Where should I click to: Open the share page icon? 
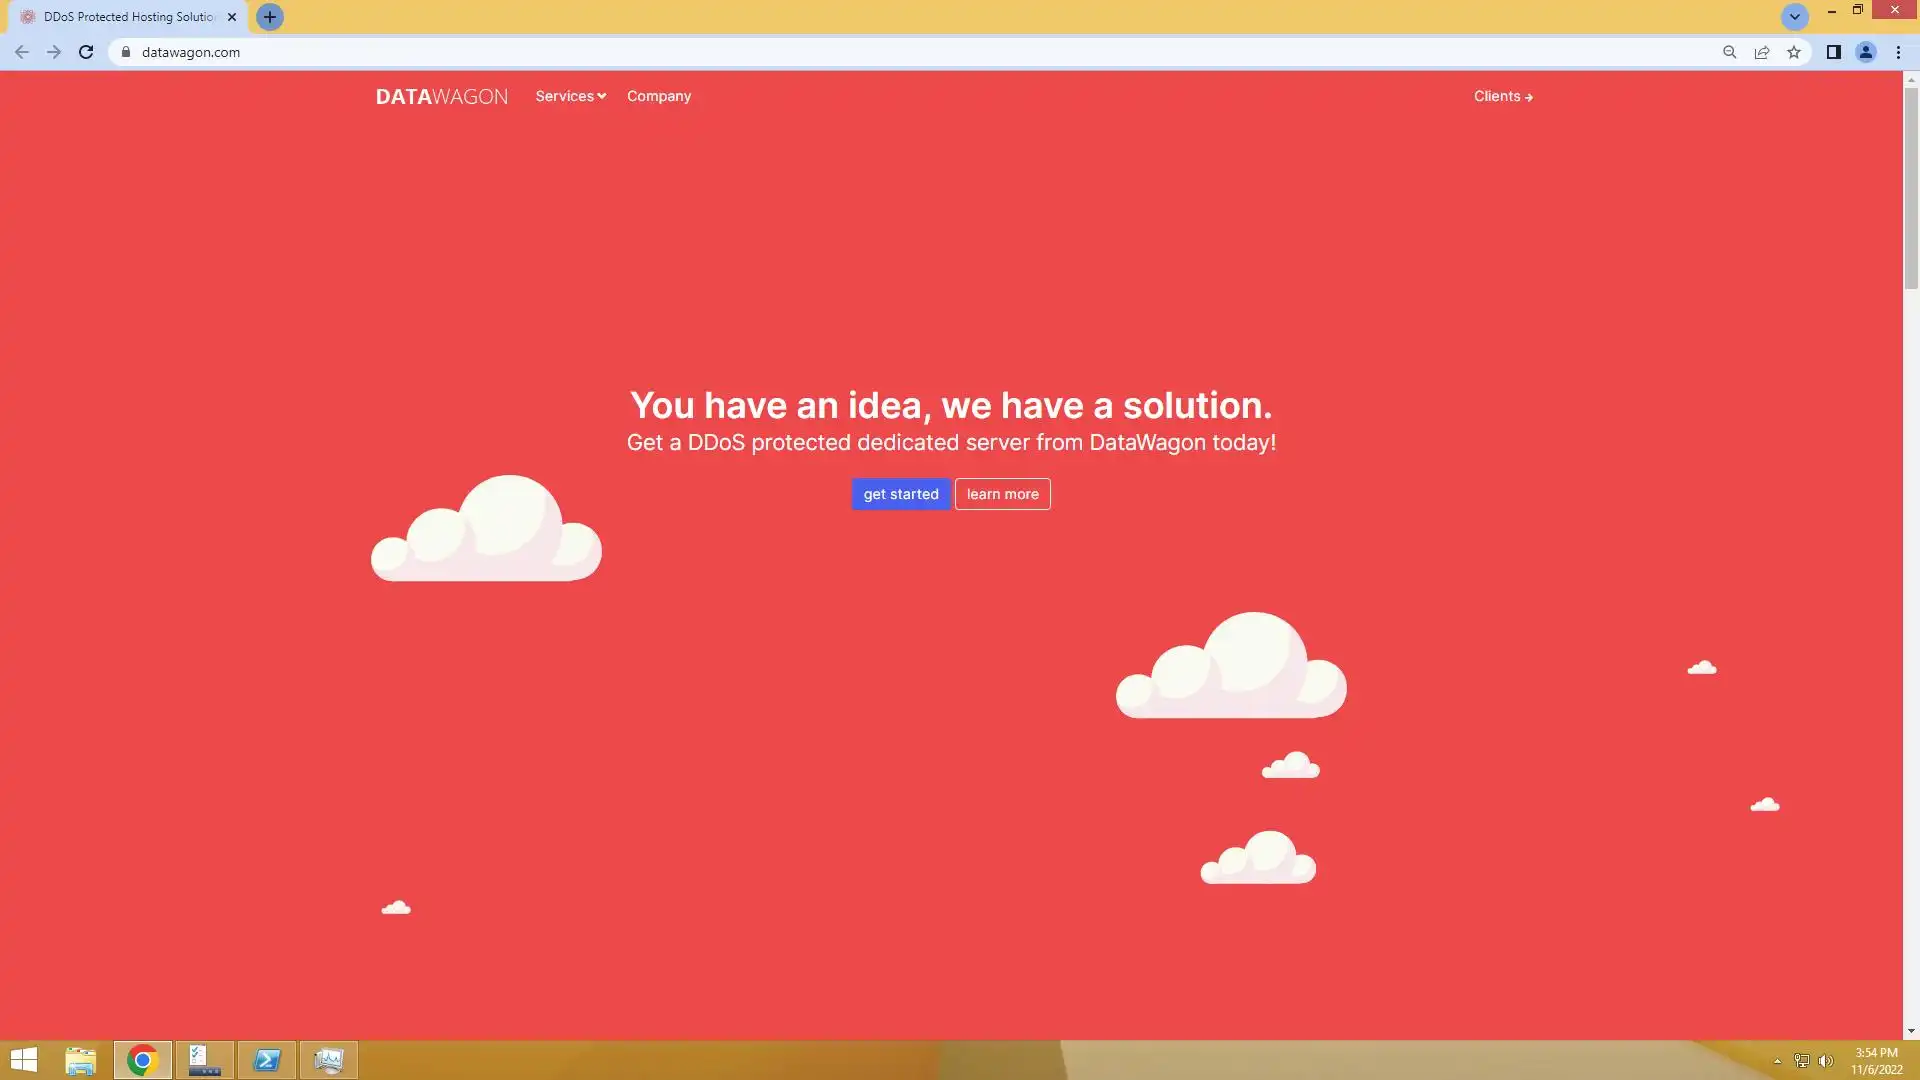point(1762,52)
